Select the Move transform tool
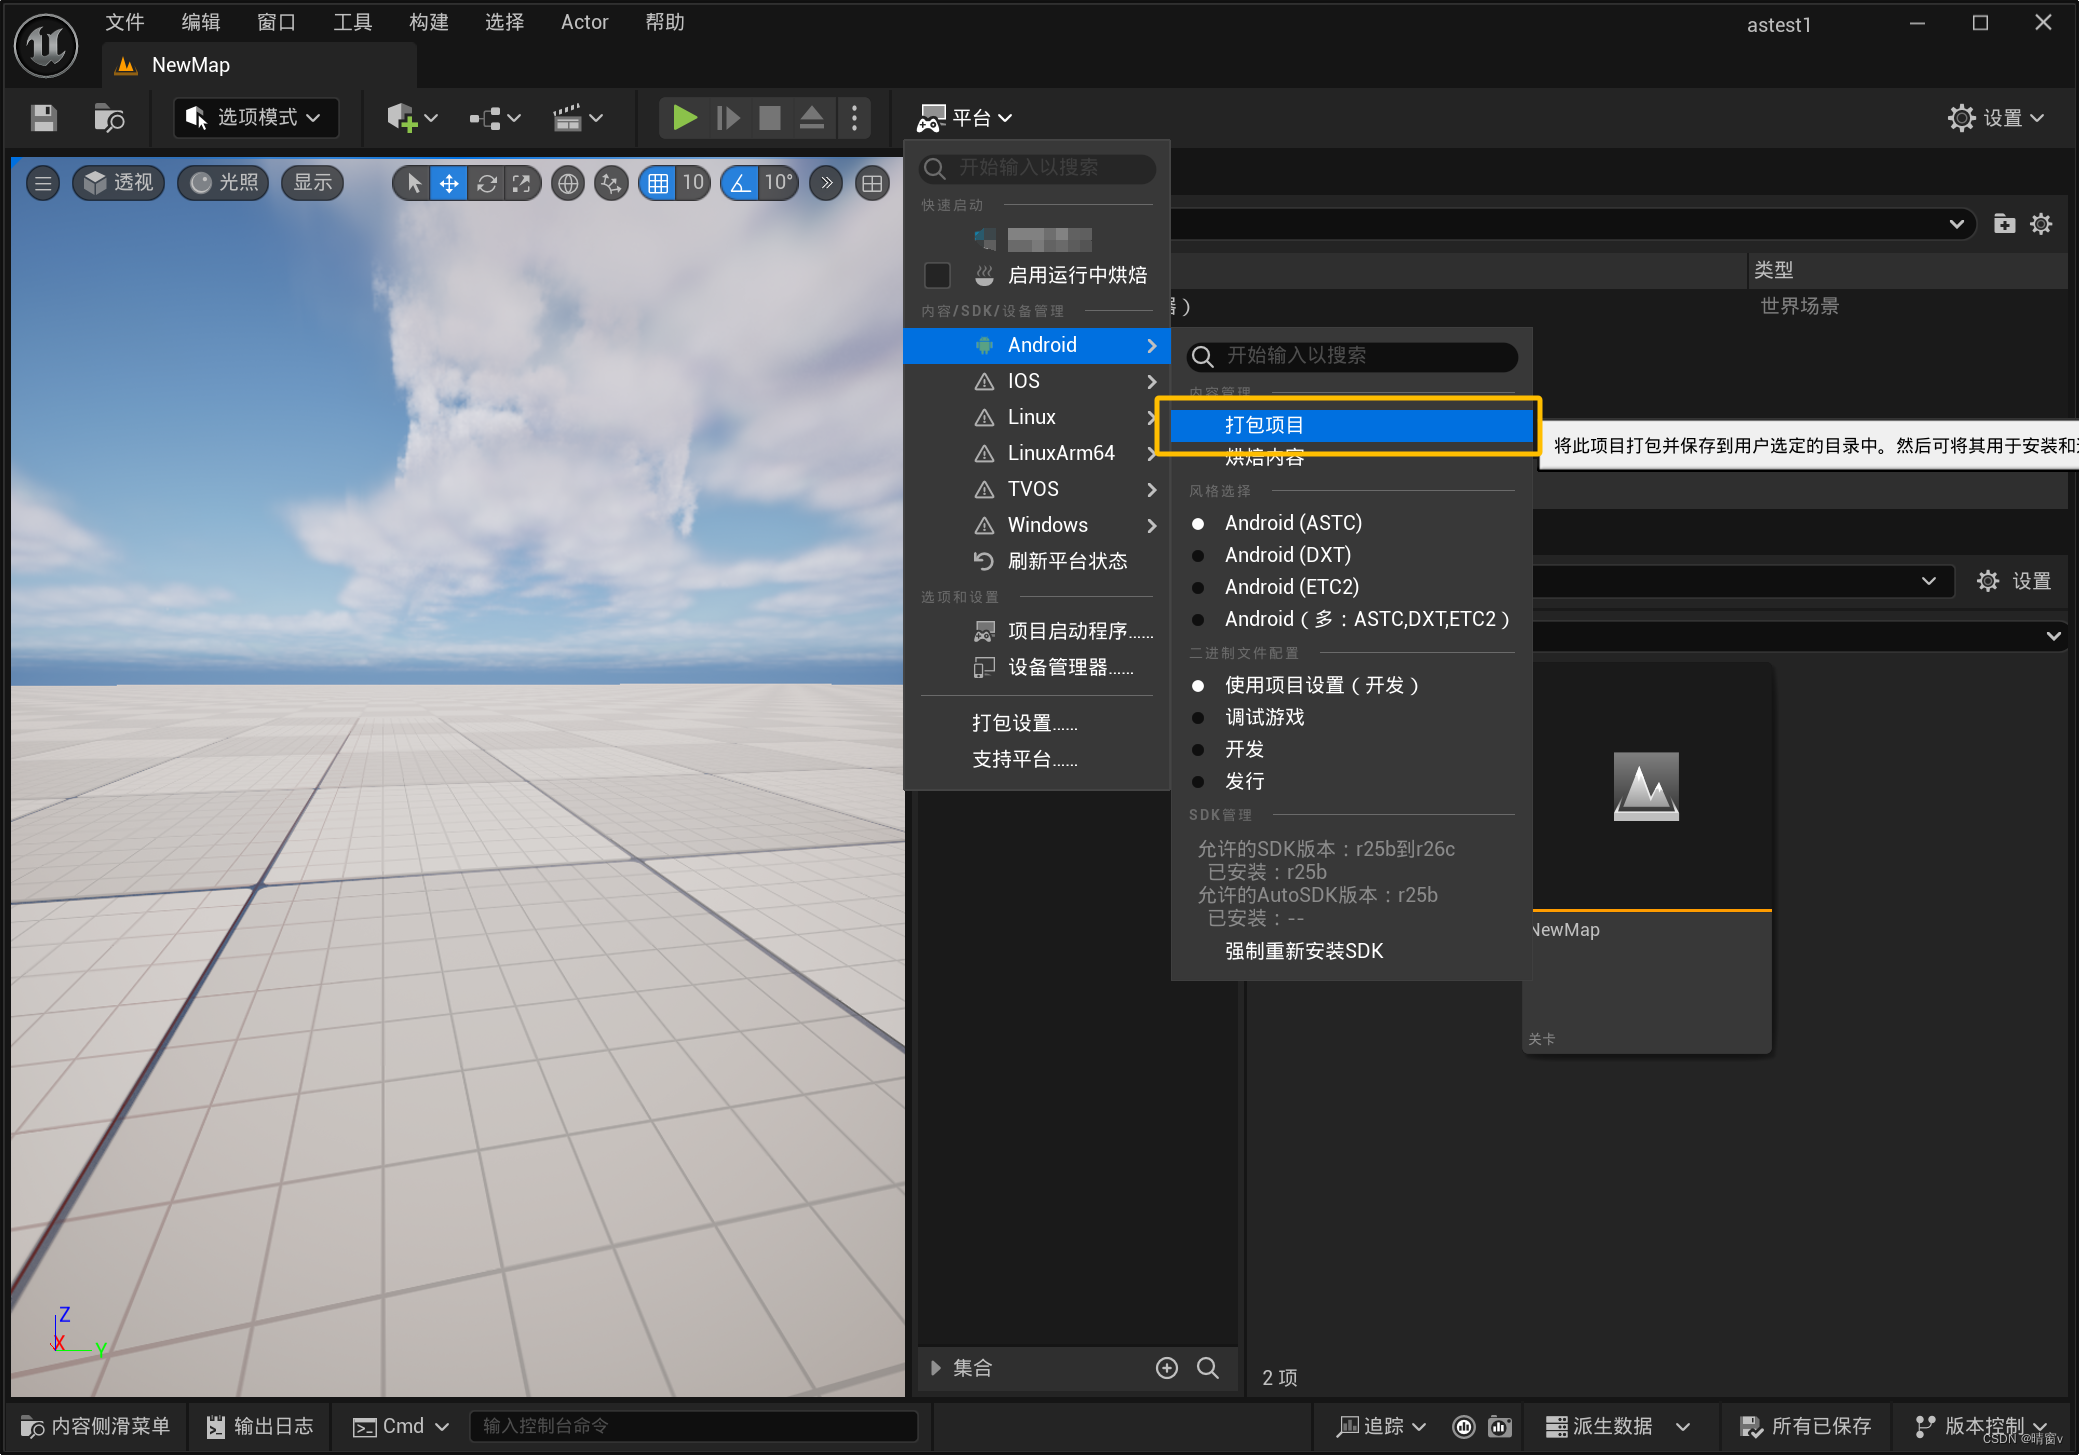Screen dimensions: 2079x1455 pos(449,183)
